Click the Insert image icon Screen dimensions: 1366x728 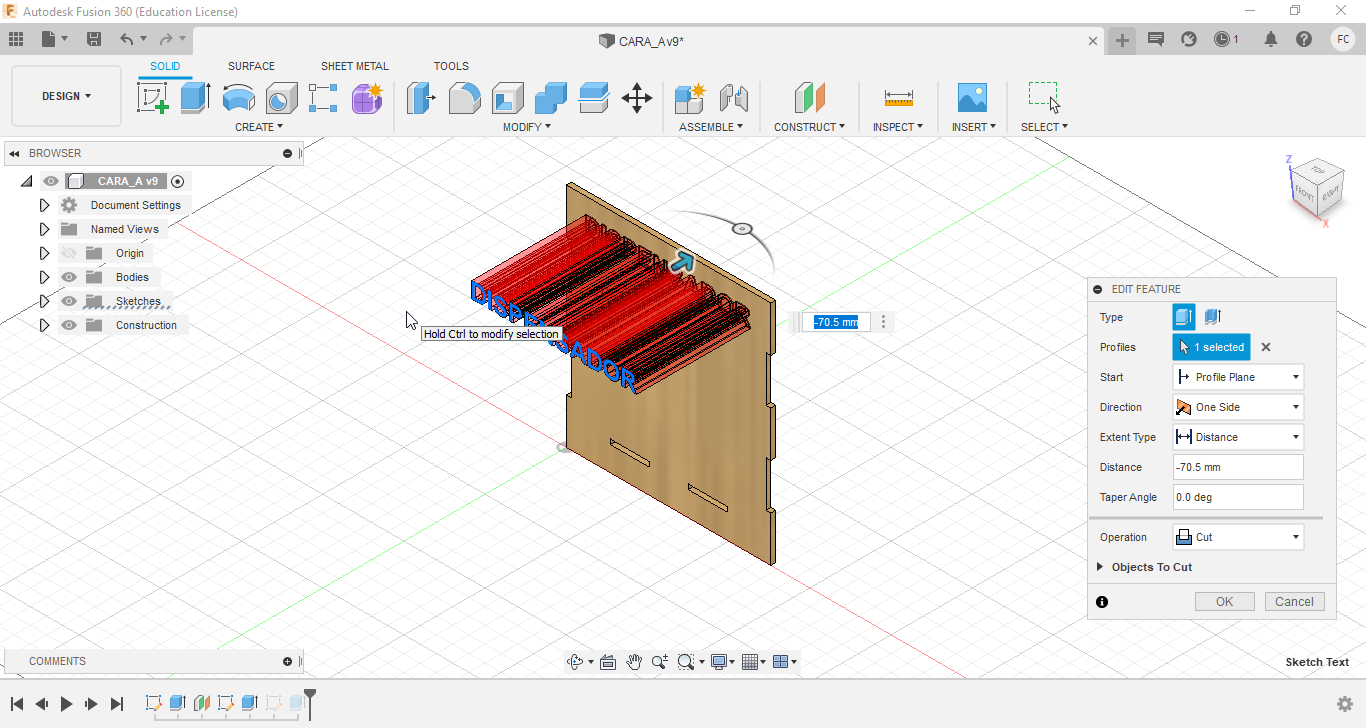click(x=972, y=98)
